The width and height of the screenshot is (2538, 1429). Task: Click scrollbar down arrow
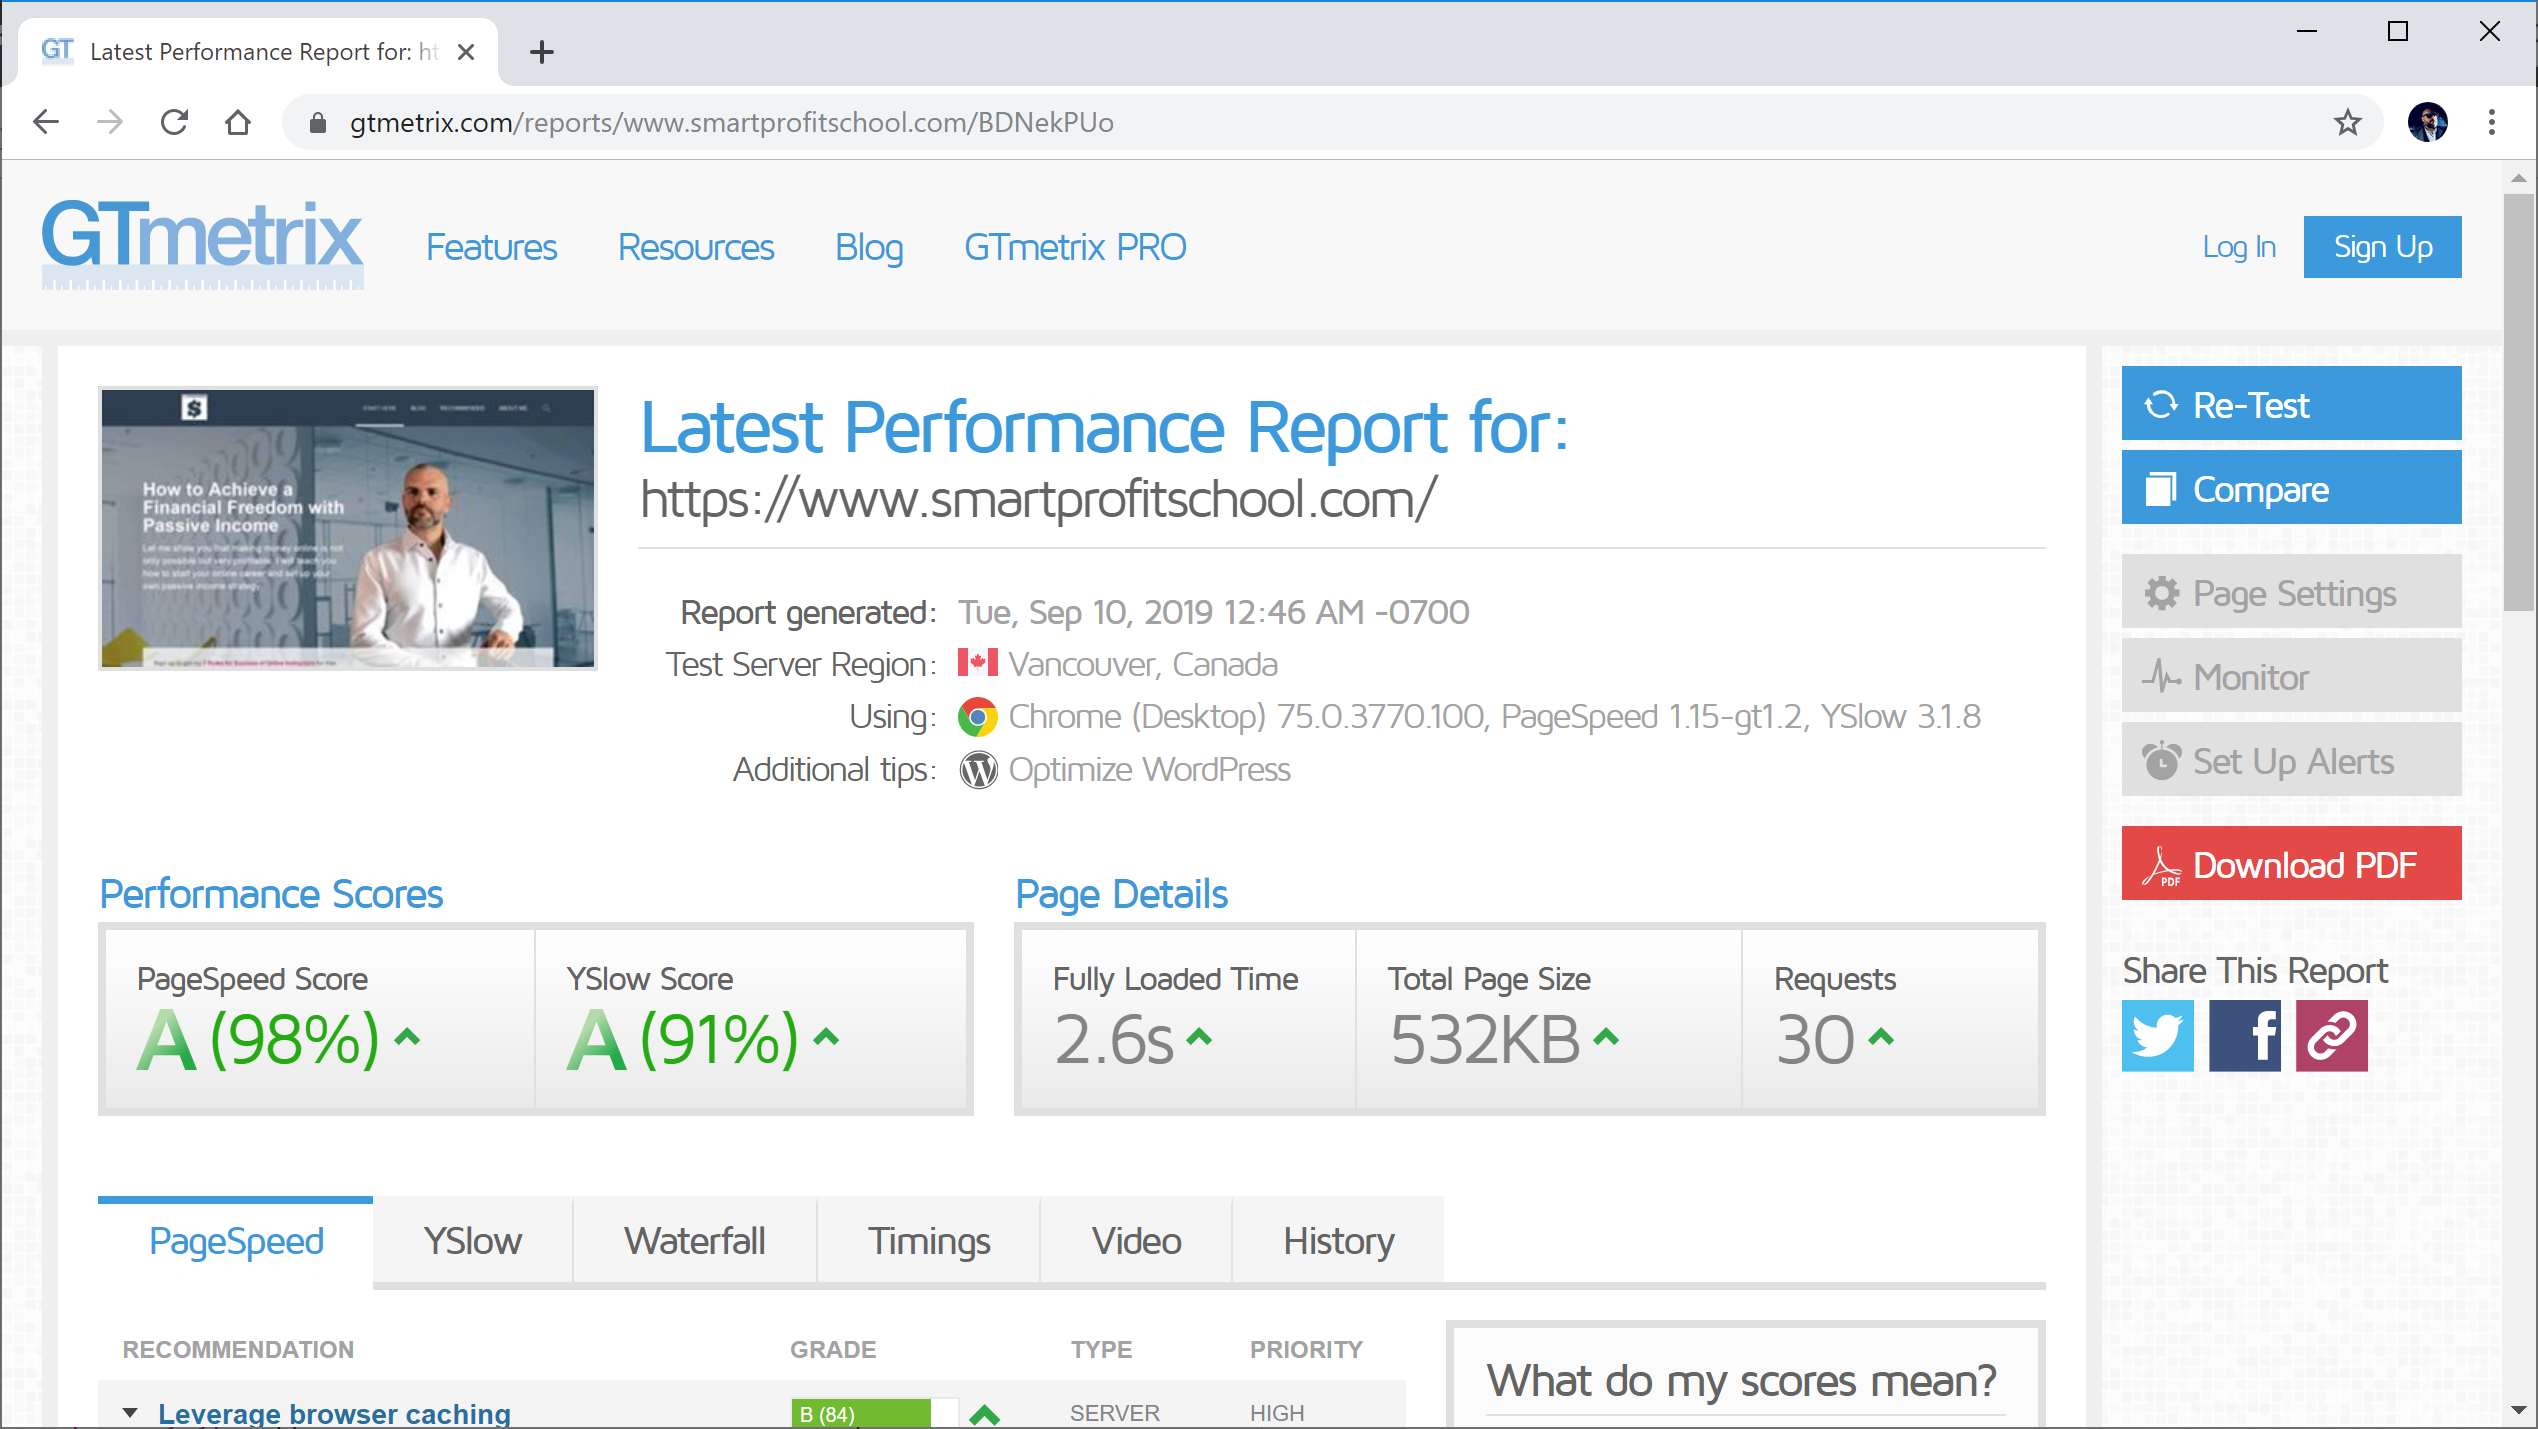tap(2518, 1410)
